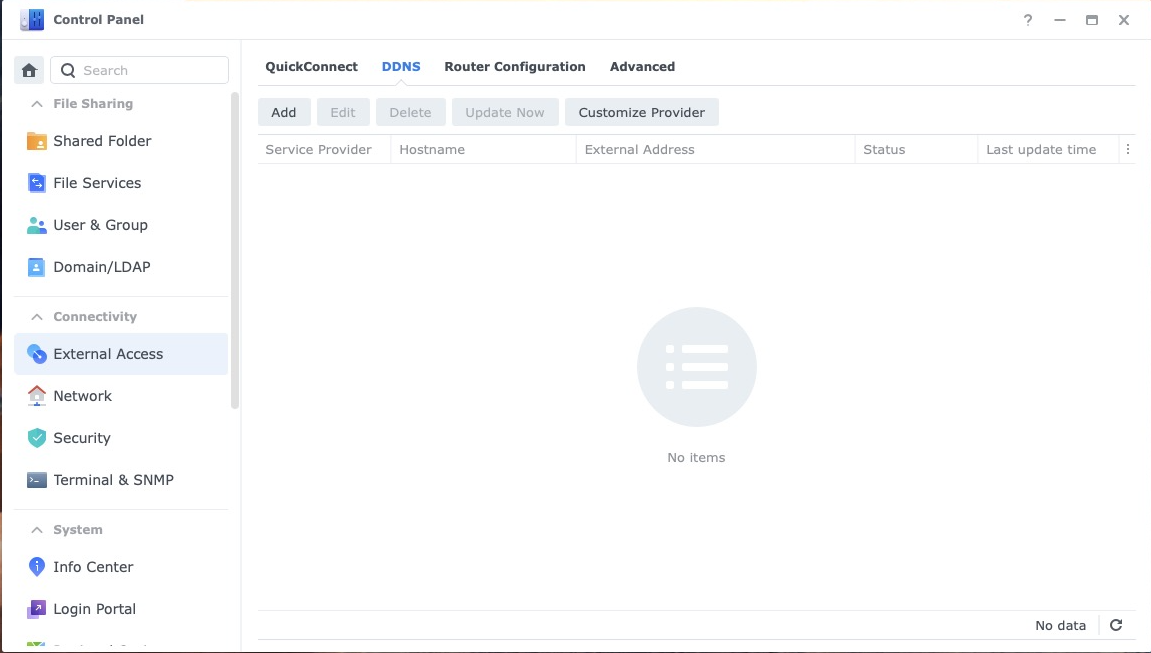This screenshot has height=653, width=1151.
Task: Collapse the Connectivity section chevron
Action: (37, 317)
